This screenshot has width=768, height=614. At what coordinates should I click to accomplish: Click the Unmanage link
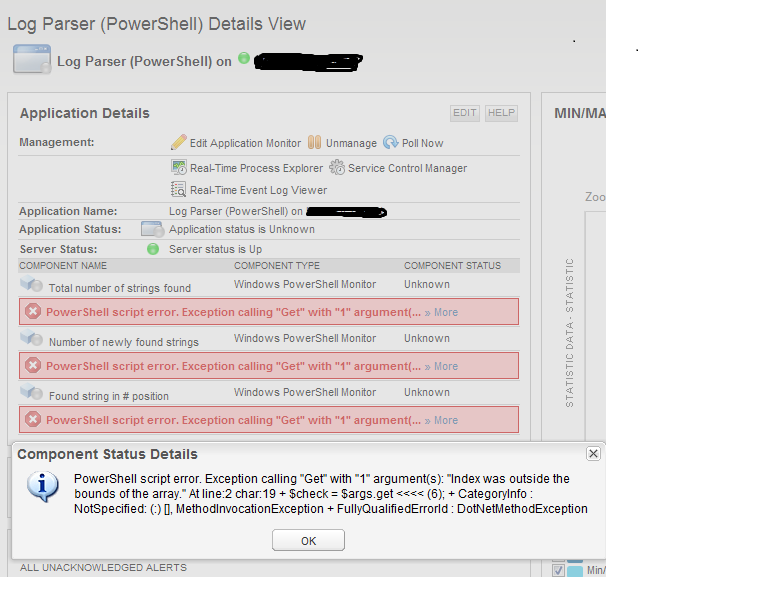tap(352, 143)
